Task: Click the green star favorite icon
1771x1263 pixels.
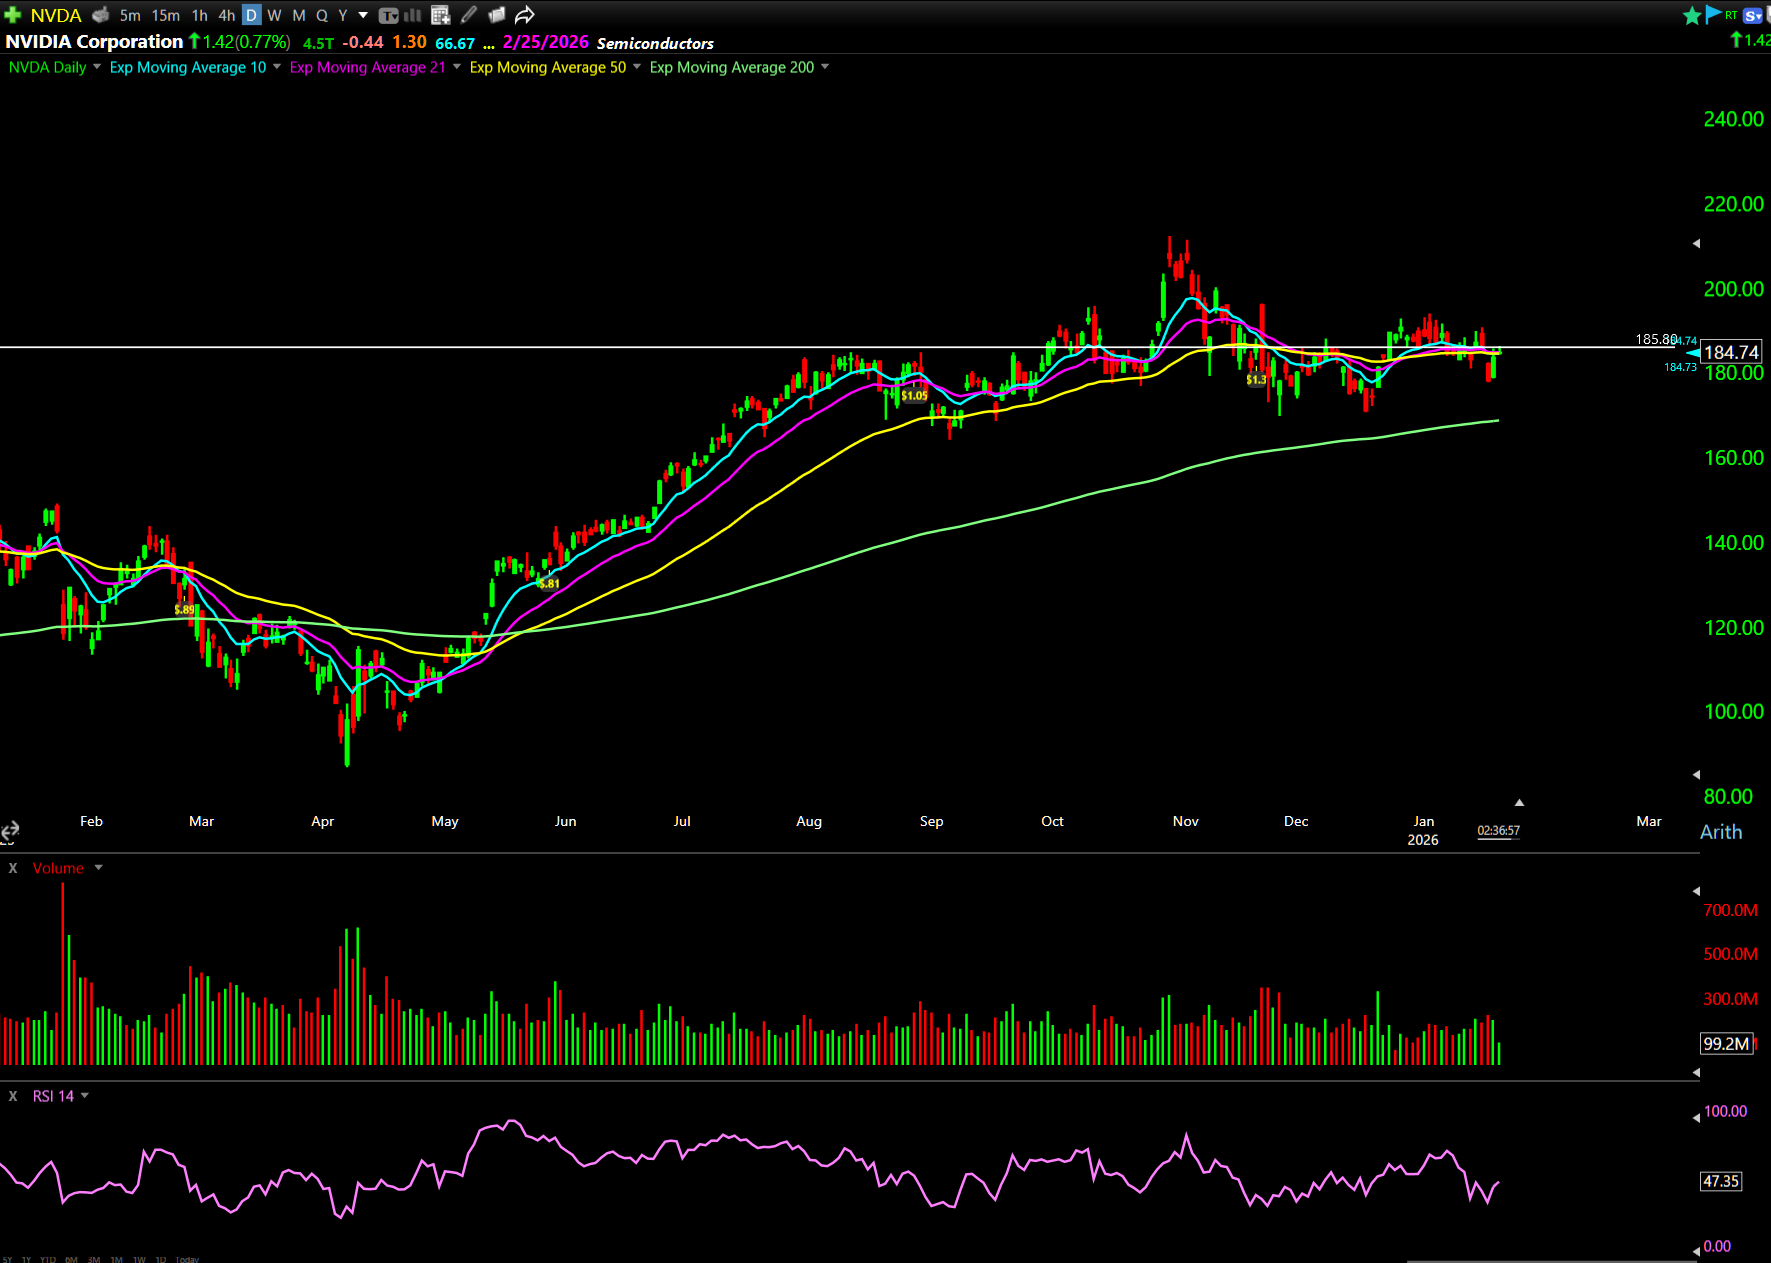Action: tap(1692, 15)
